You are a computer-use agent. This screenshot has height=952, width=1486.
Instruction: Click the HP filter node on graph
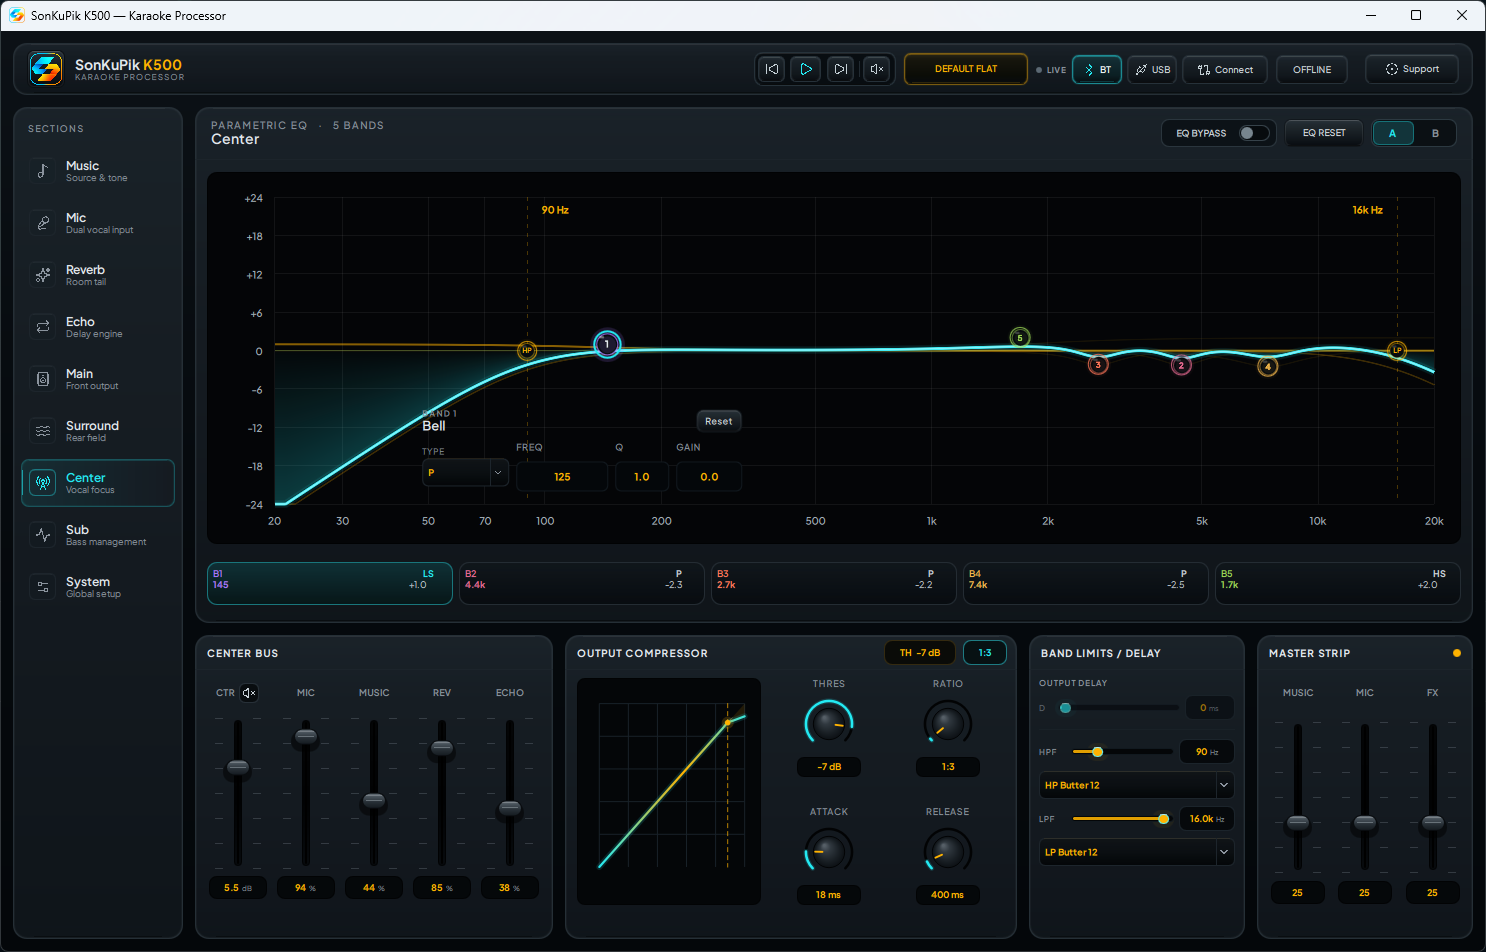point(527,351)
